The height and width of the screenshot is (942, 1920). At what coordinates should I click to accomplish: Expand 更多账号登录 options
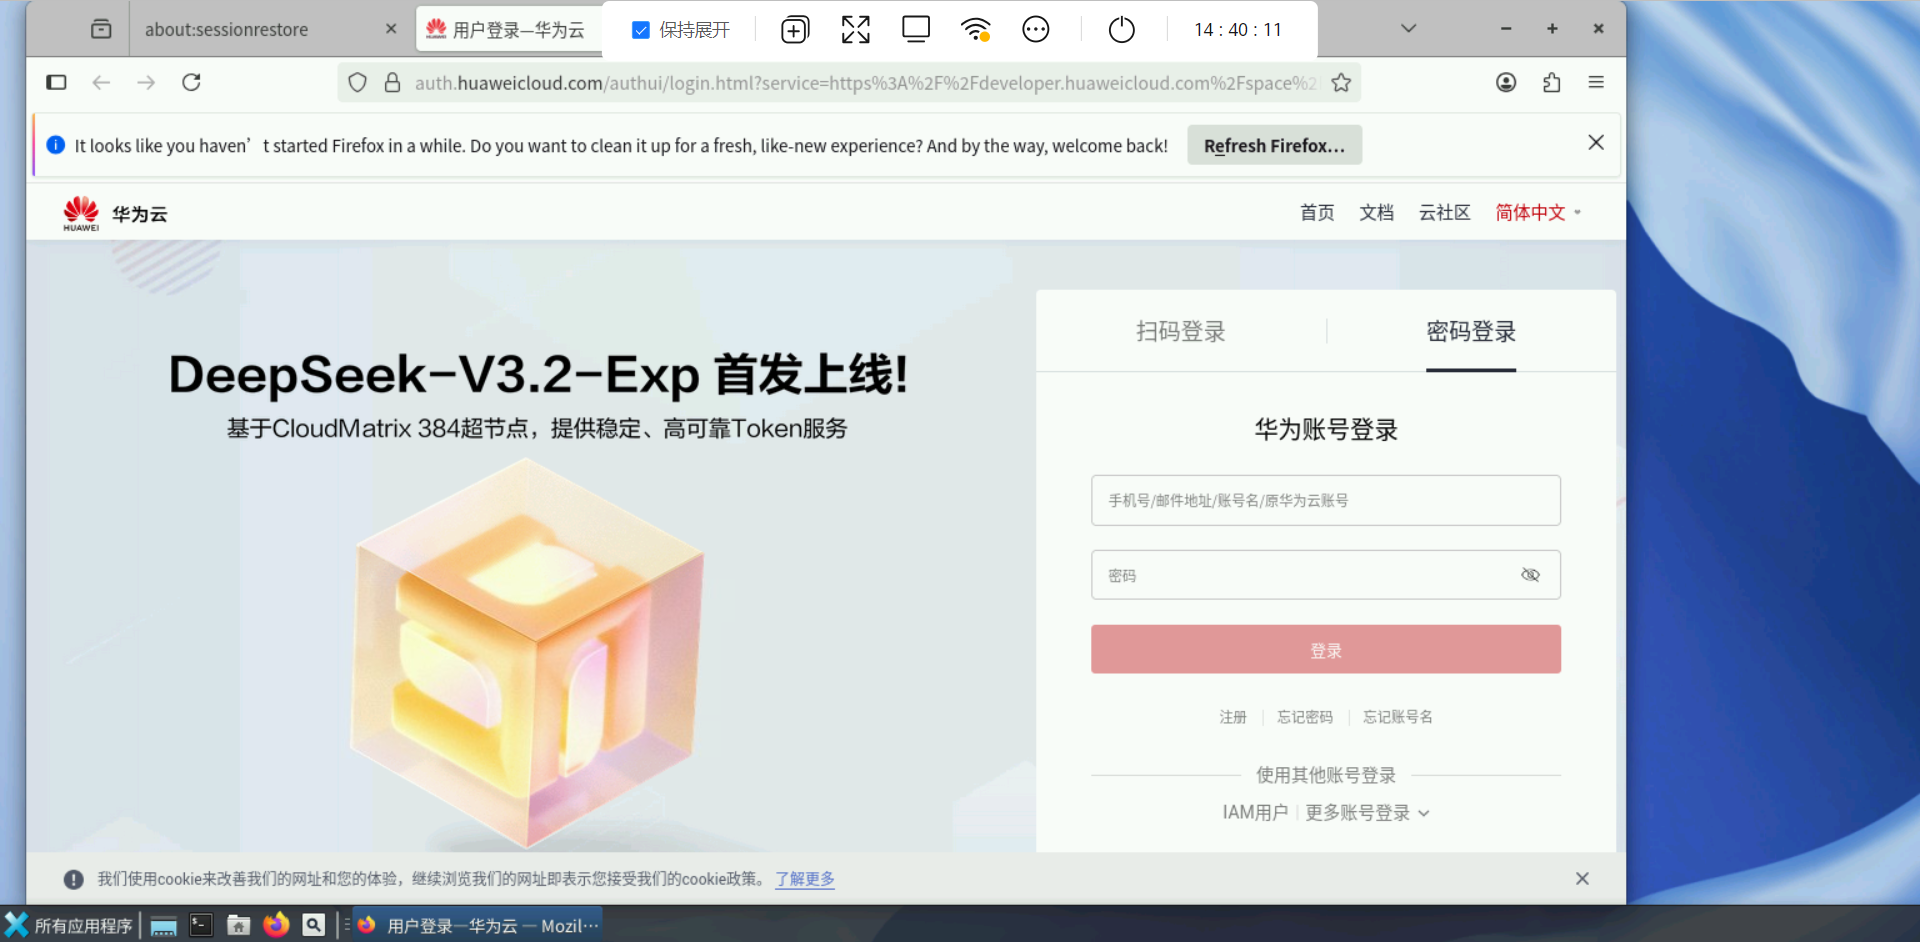pos(1367,813)
